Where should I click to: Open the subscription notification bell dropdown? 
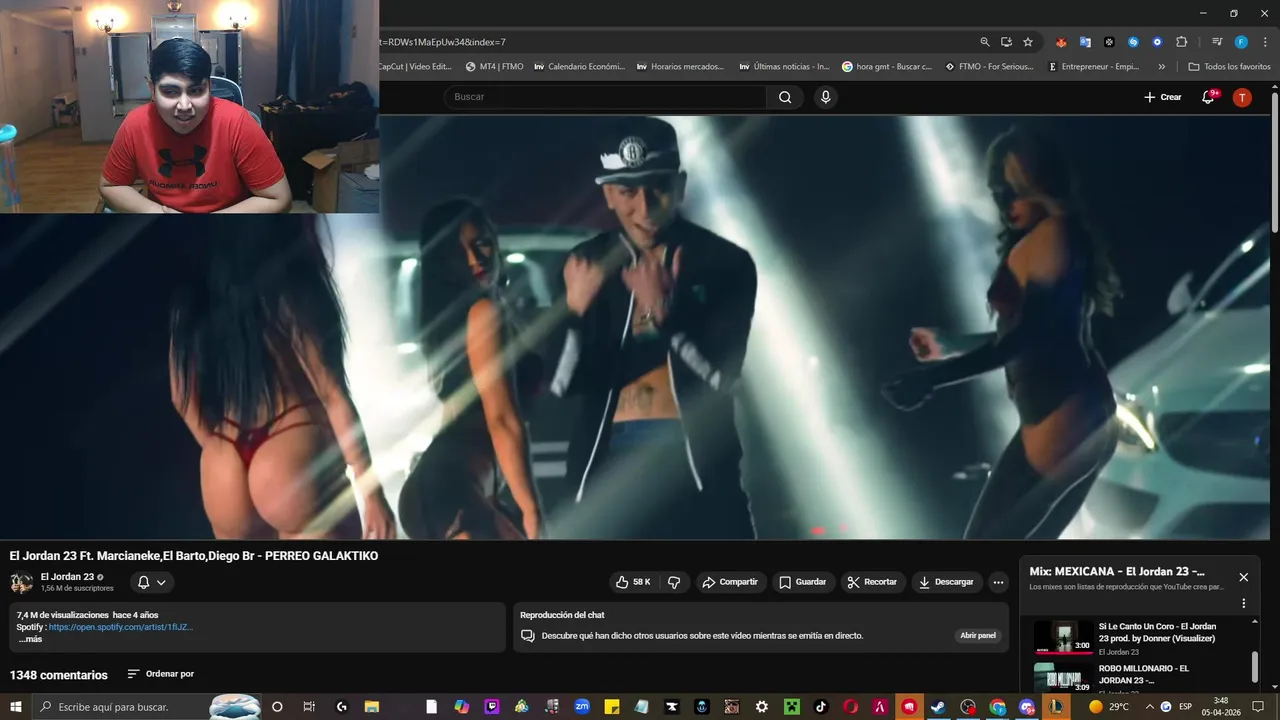point(151,582)
